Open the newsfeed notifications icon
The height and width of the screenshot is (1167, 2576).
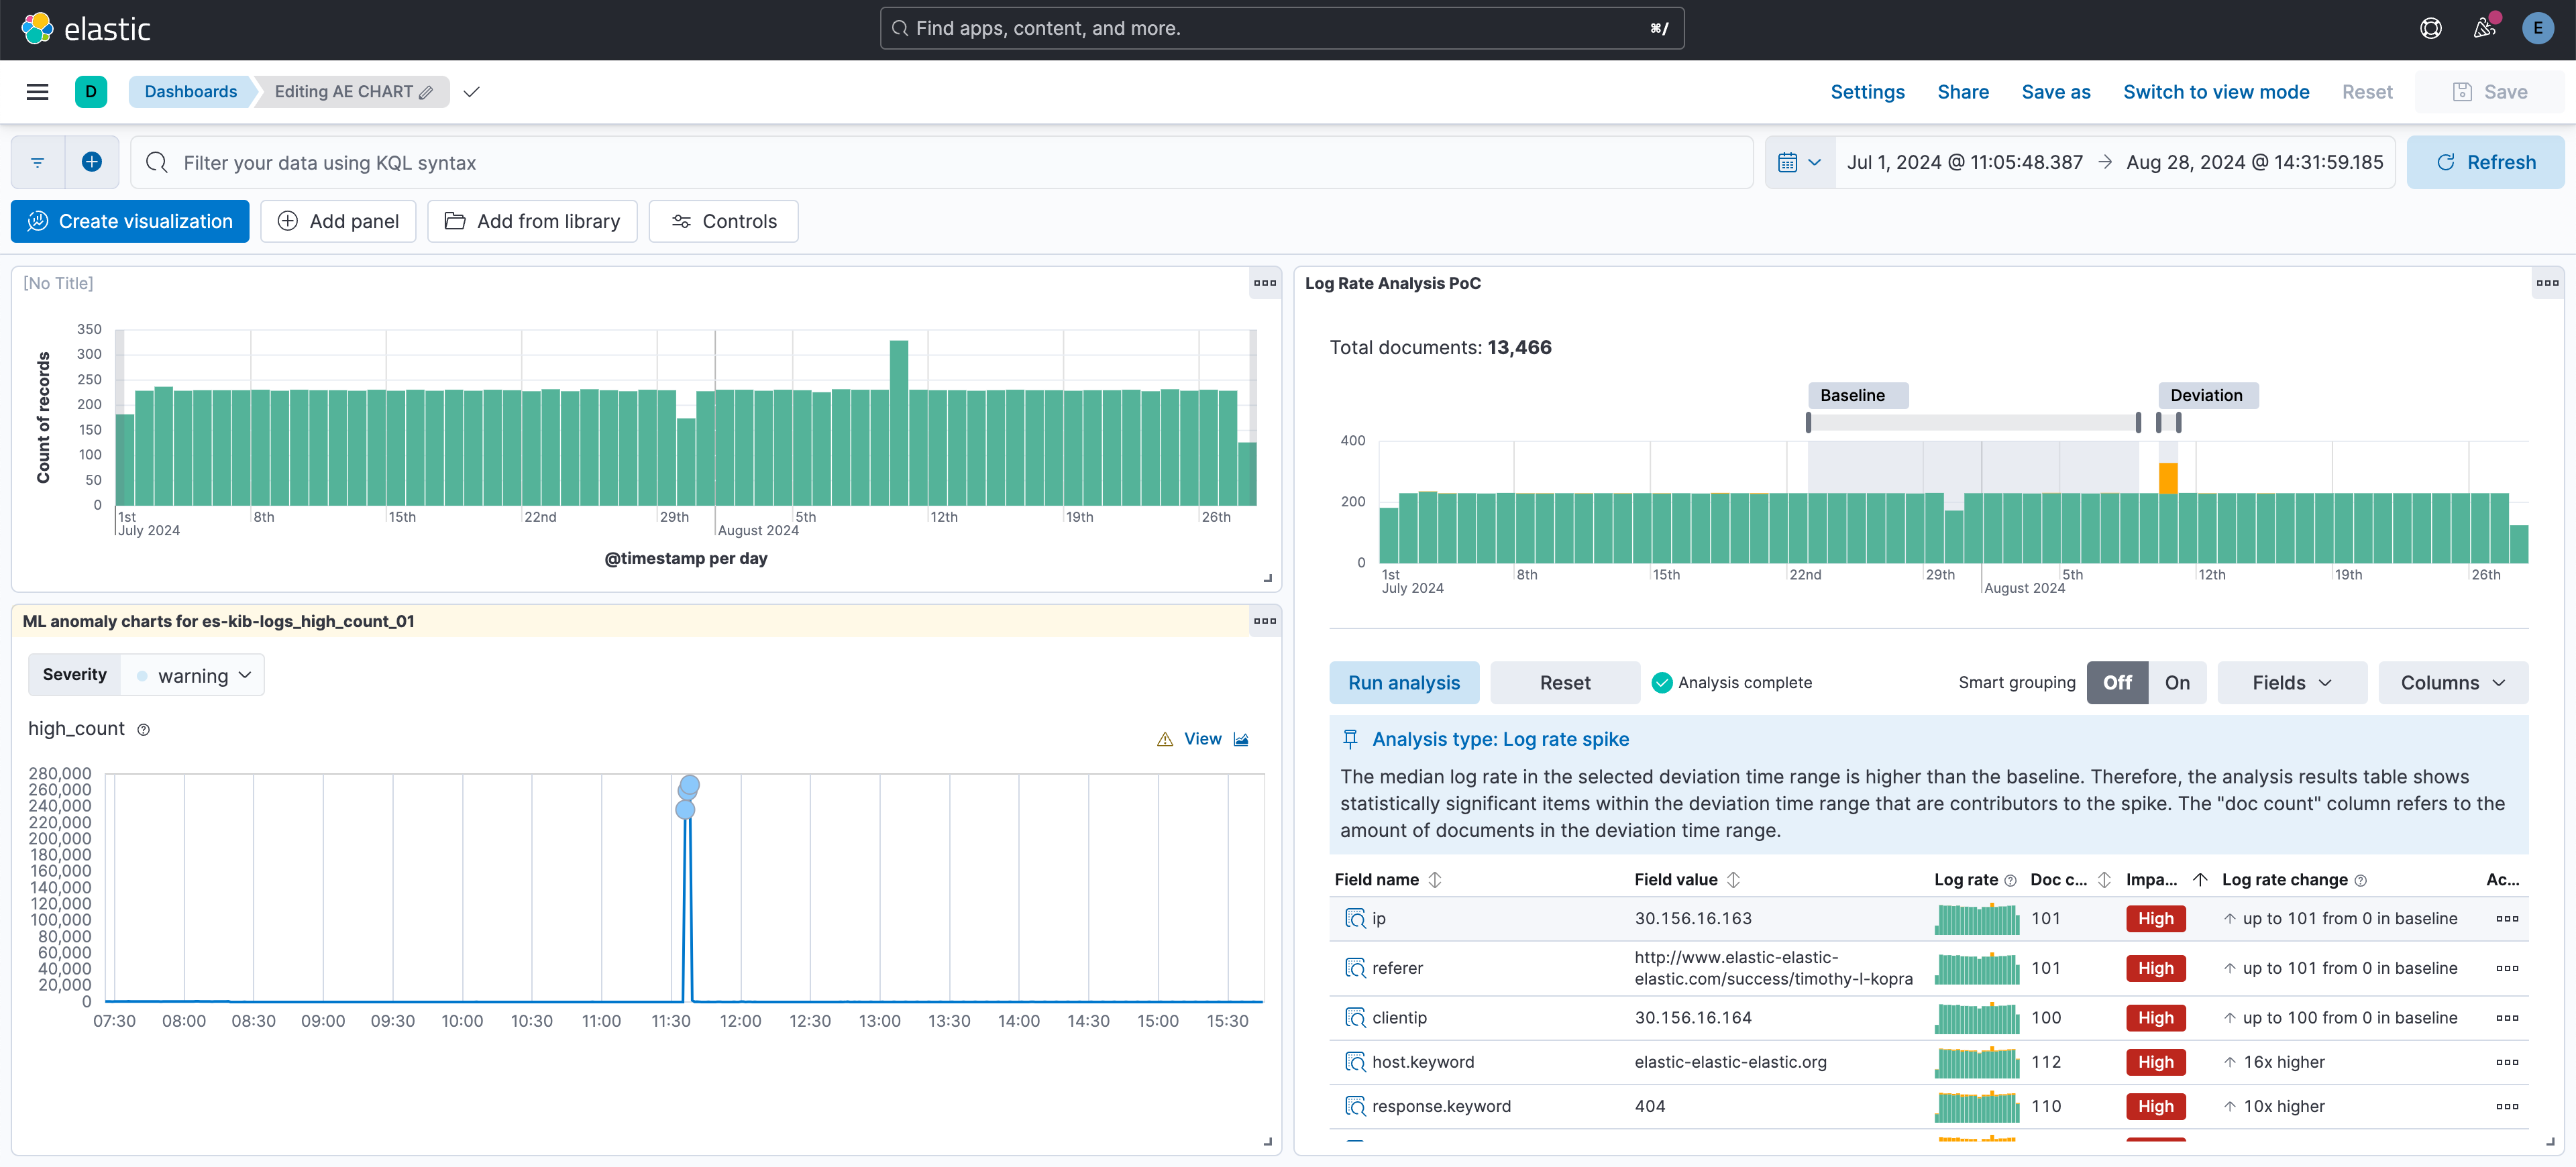tap(2485, 29)
